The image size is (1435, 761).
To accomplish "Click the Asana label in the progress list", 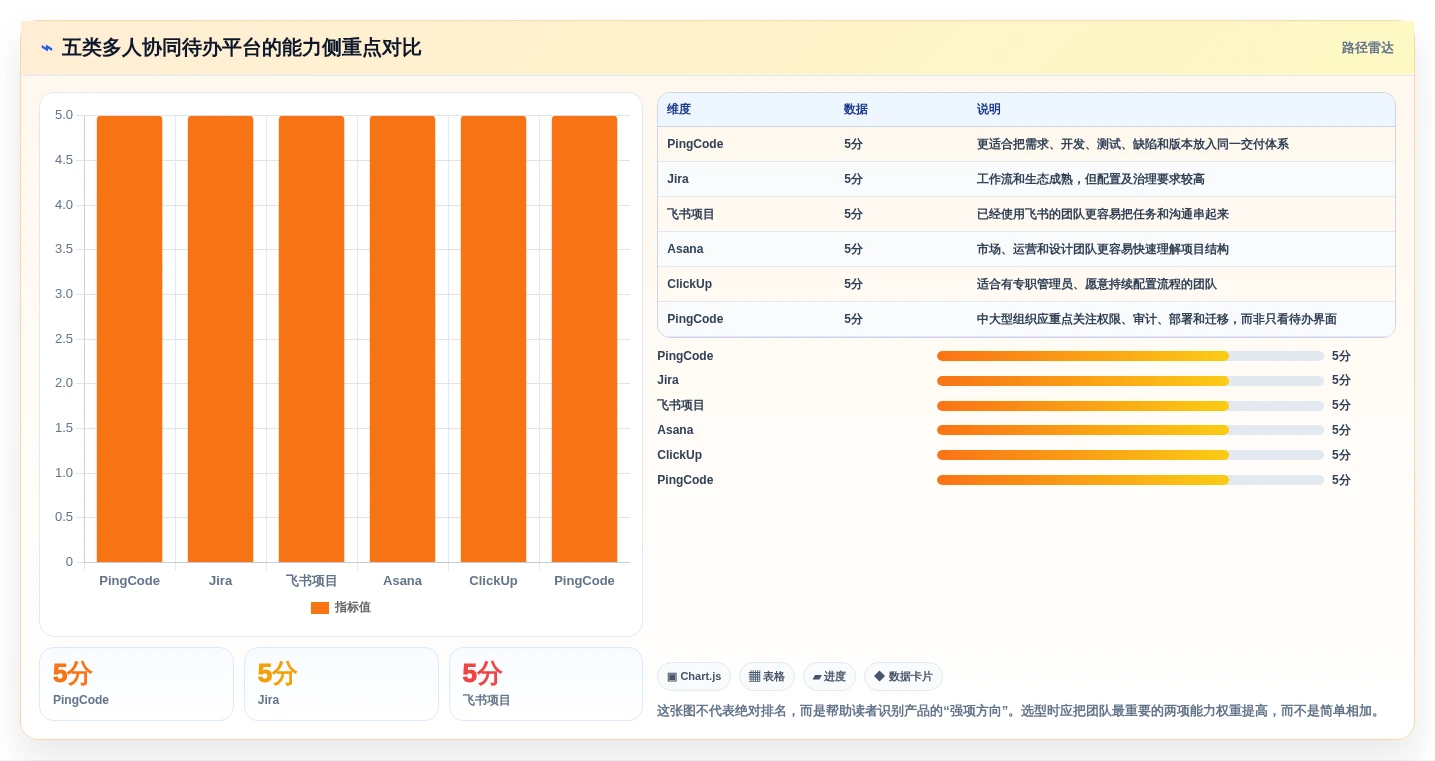I will point(675,430).
